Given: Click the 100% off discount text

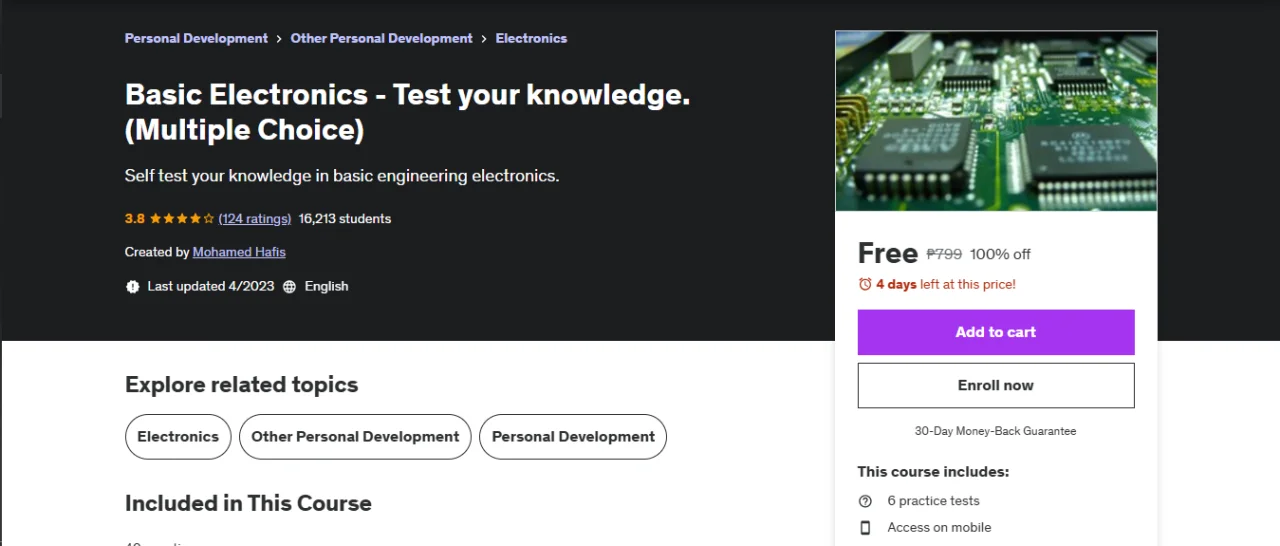Looking at the screenshot, I should [x=1000, y=254].
